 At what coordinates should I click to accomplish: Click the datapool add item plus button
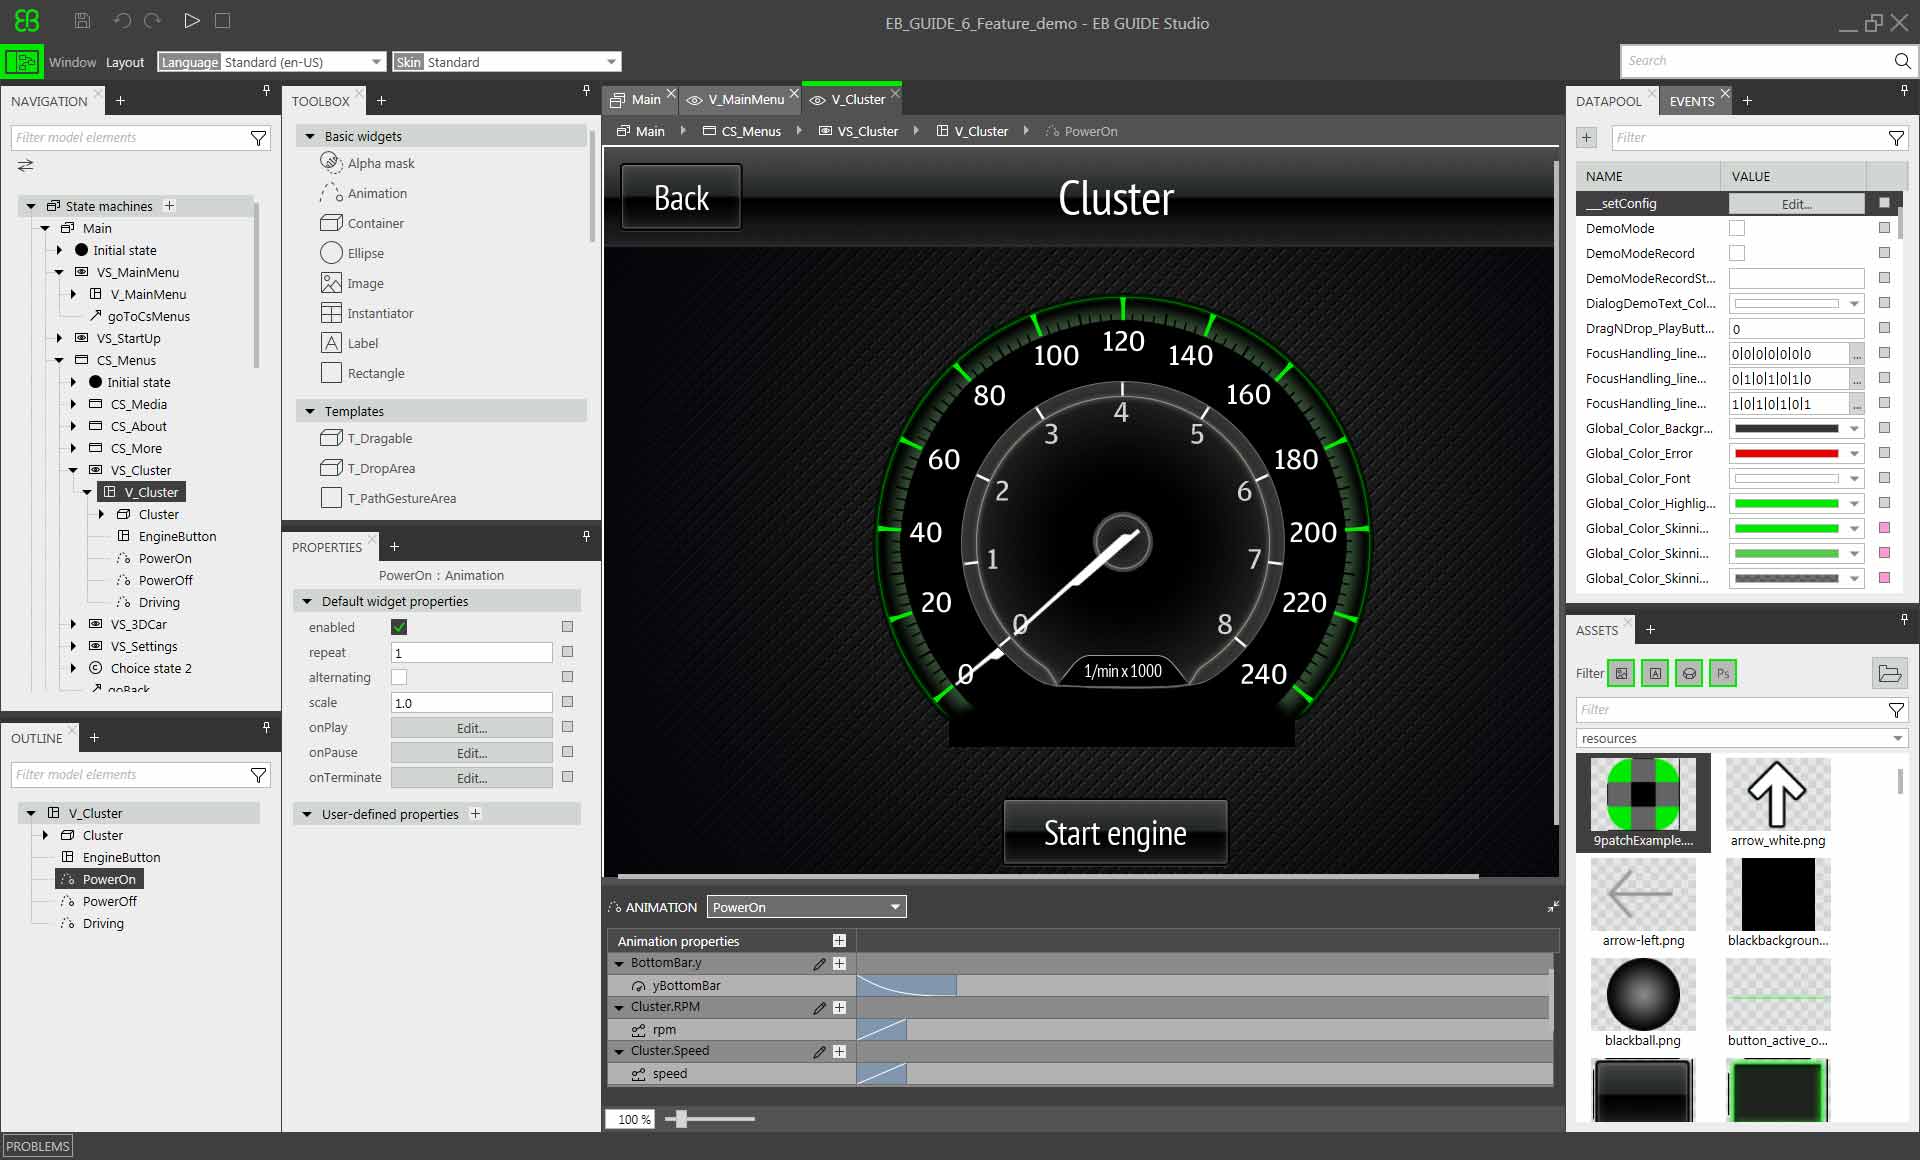pyautogui.click(x=1586, y=138)
